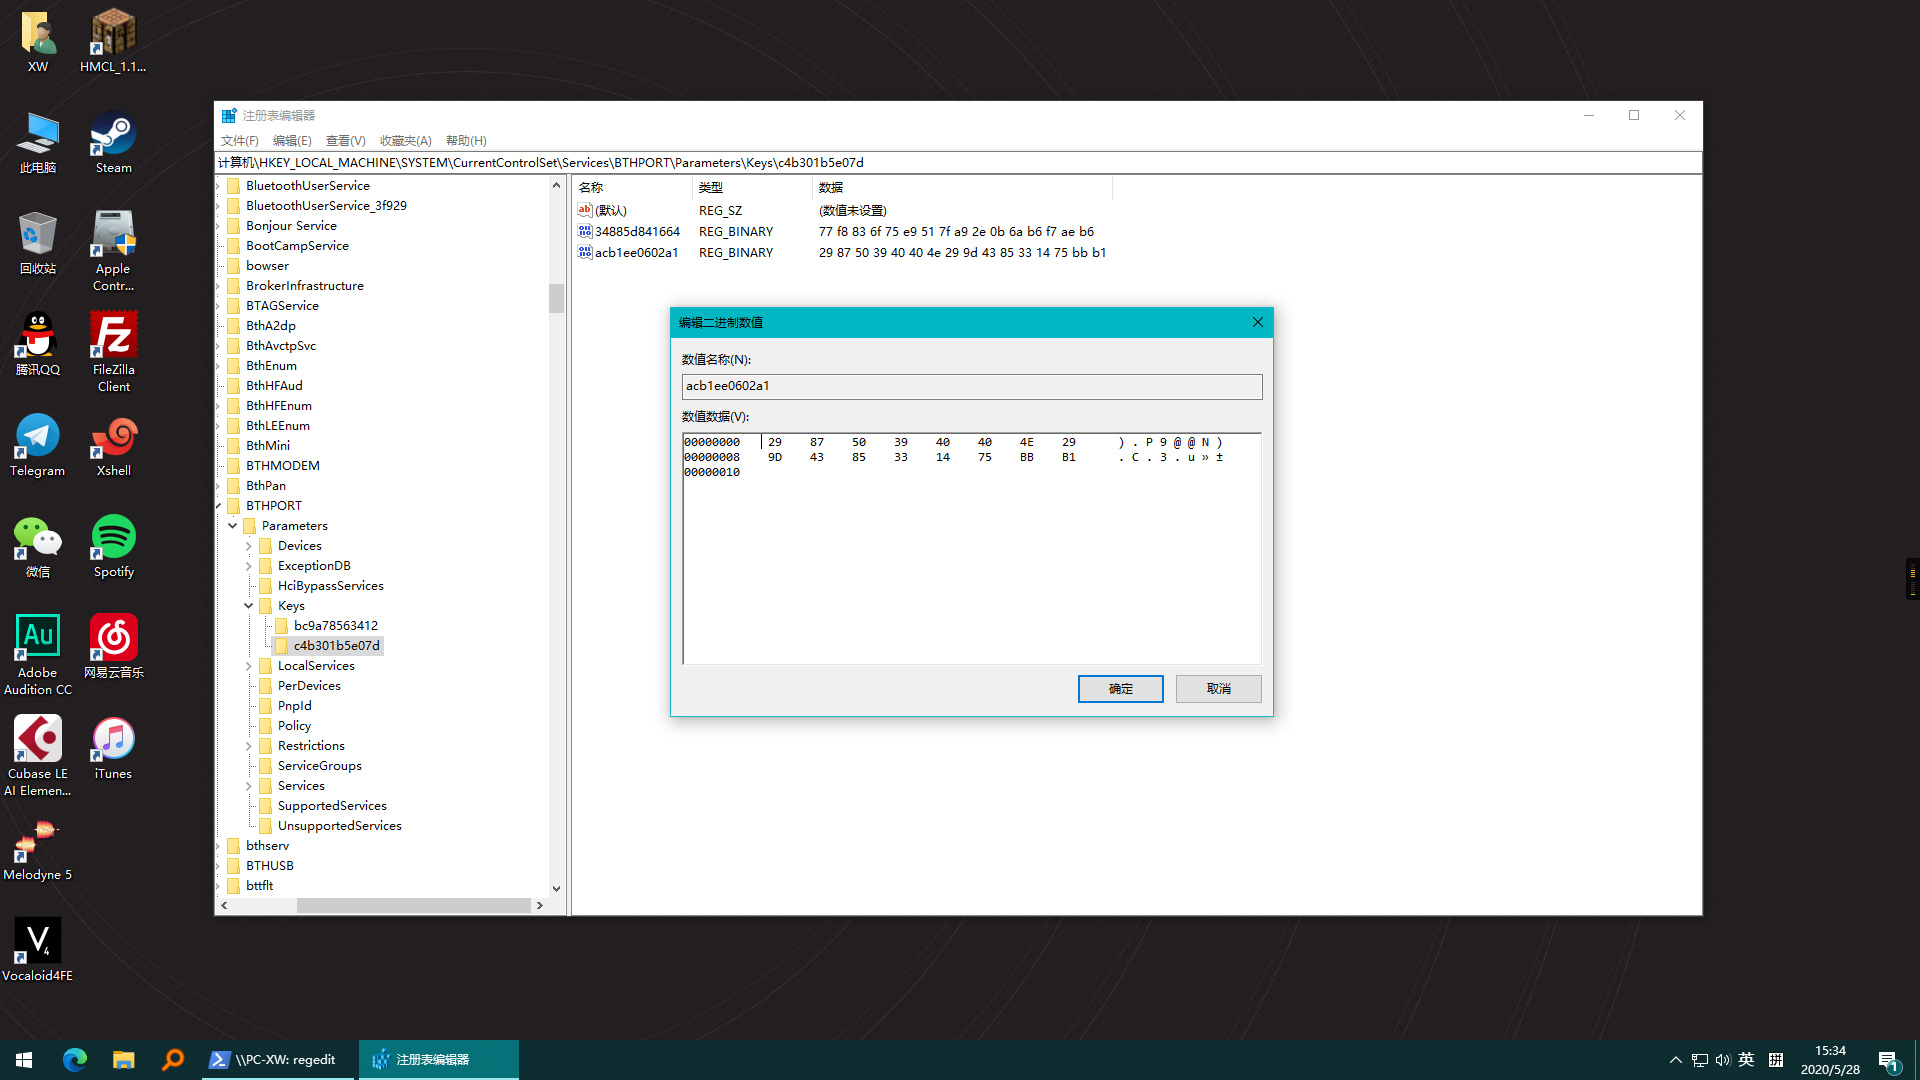Expand the Devices tree node

(249, 546)
